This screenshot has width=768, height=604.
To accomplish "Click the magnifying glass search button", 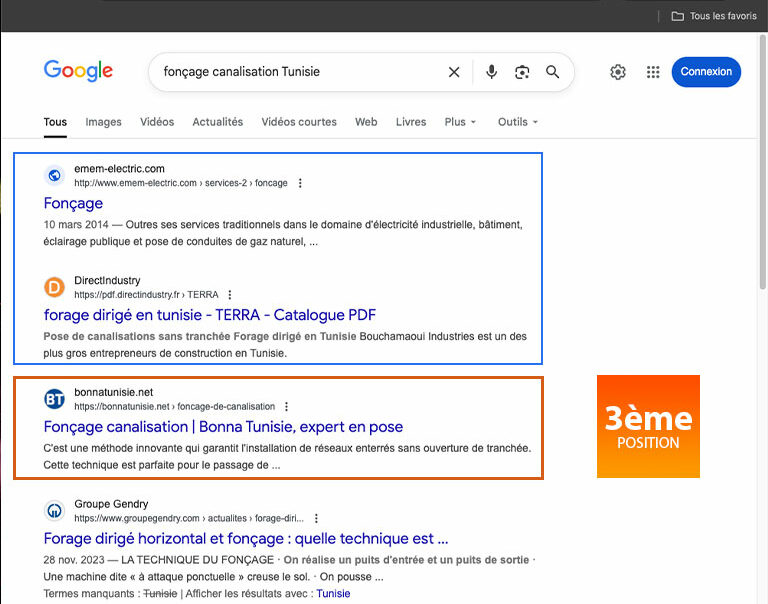I will (x=552, y=72).
